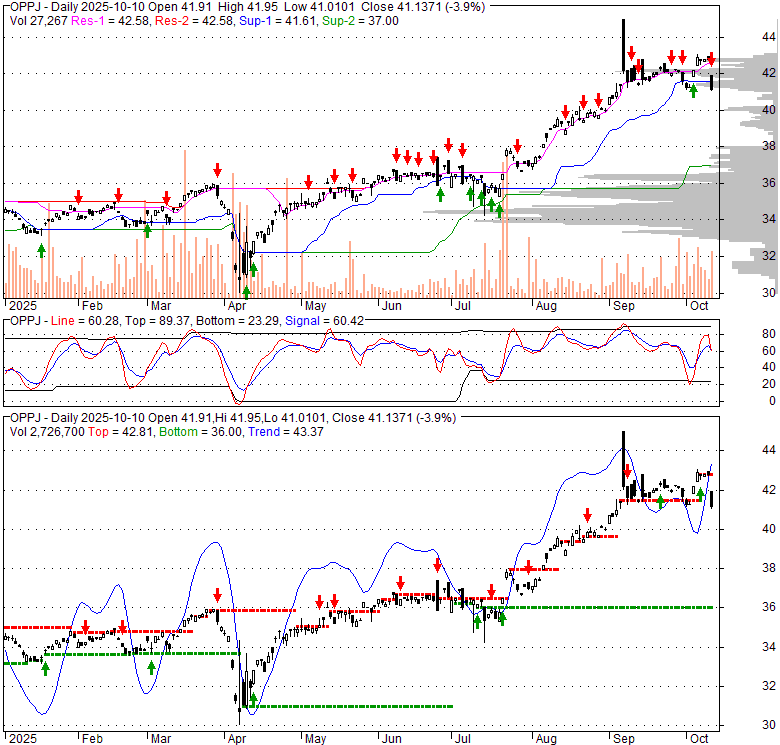The width and height of the screenshot is (780, 745).
Task: Select the Sup-2 = 37.00 label
Action: pyautogui.click(x=360, y=21)
